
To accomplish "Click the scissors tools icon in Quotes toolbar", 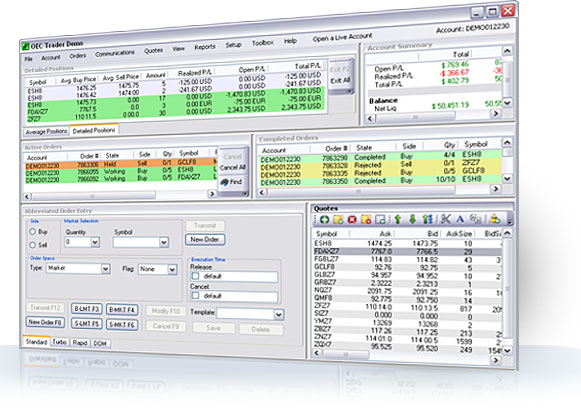I will click(445, 219).
